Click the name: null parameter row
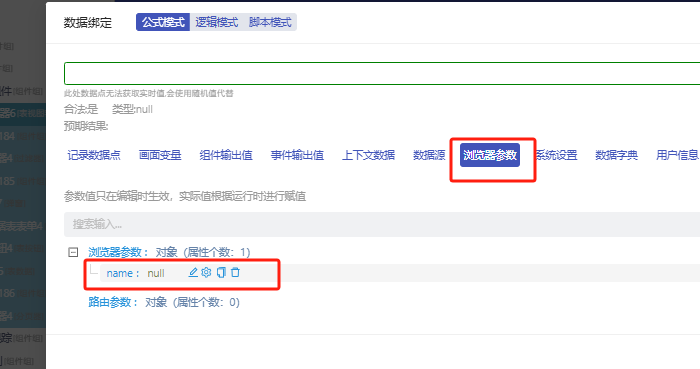 (x=400, y=273)
